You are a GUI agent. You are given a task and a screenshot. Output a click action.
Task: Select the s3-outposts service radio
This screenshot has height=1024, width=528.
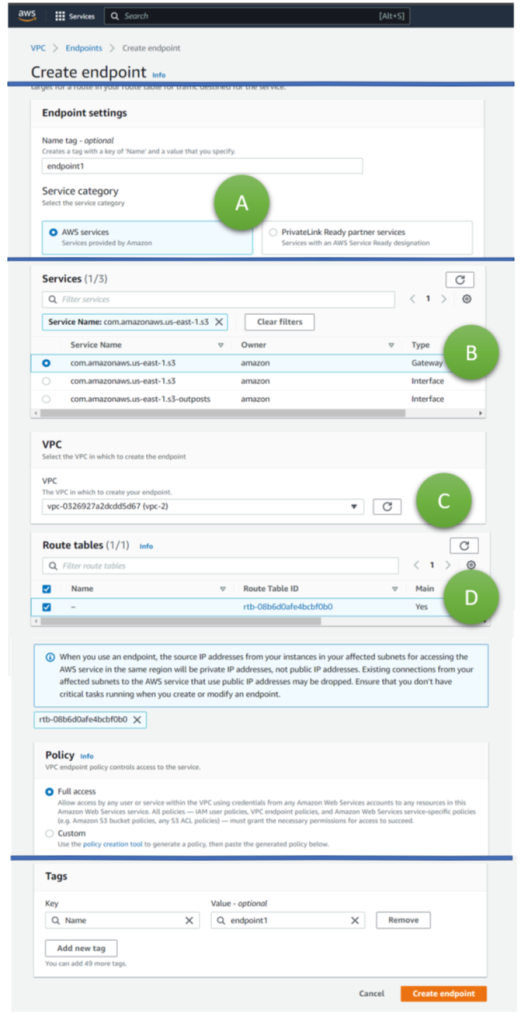(46, 399)
